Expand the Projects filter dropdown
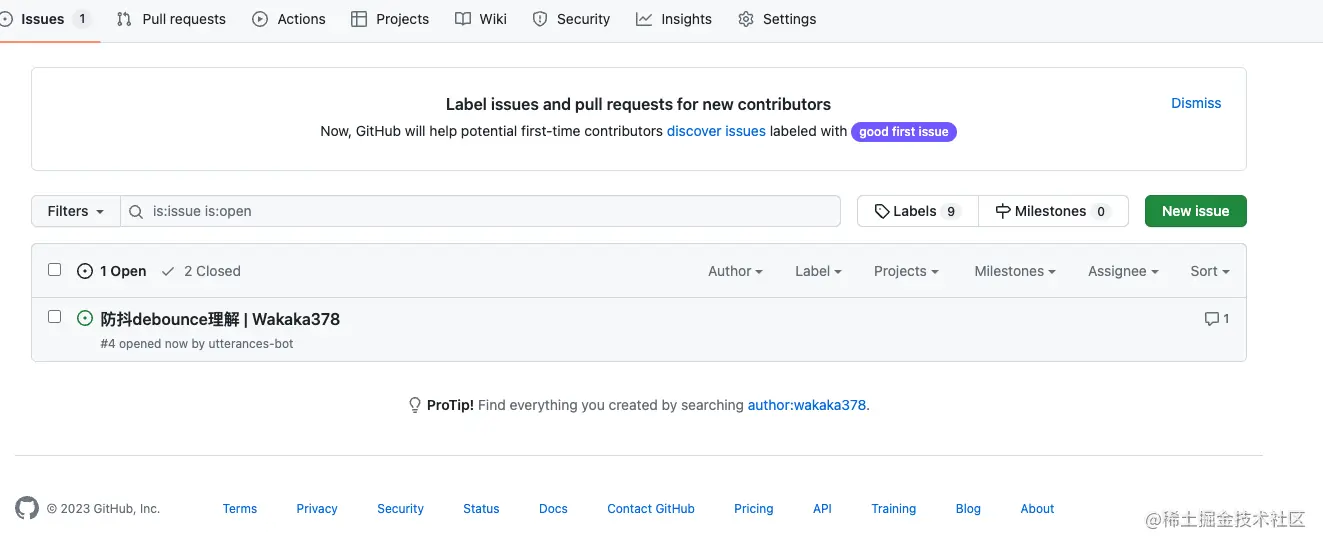 (906, 271)
